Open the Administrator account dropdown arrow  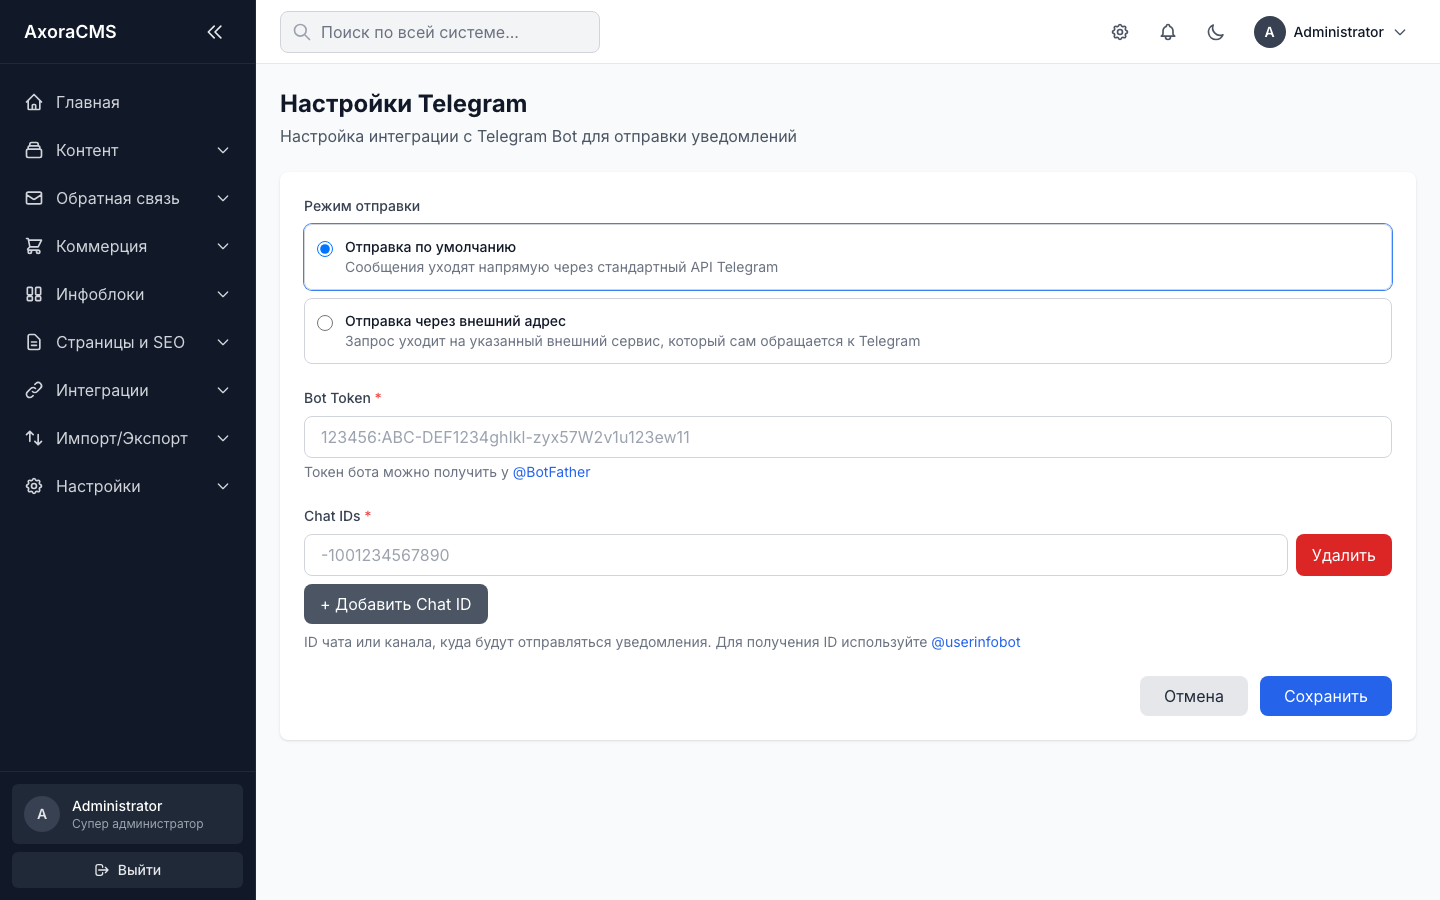tap(1400, 32)
